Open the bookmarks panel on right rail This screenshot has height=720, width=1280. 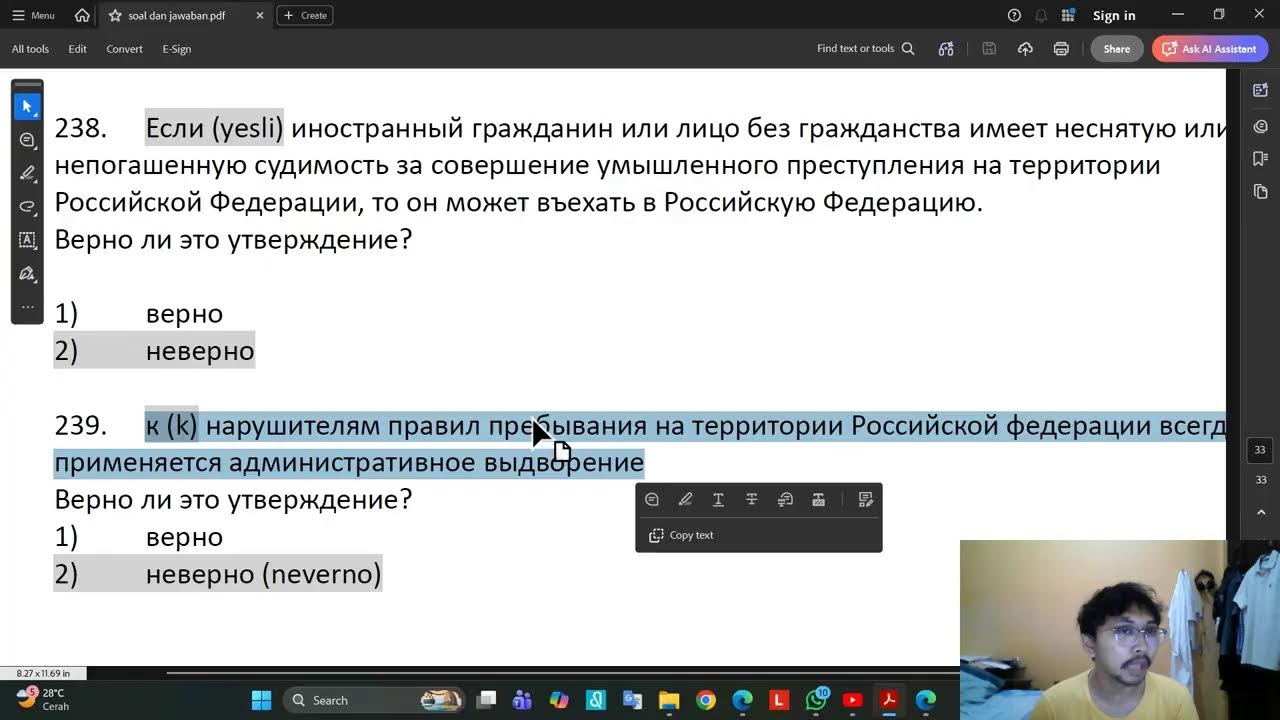click(x=1260, y=158)
